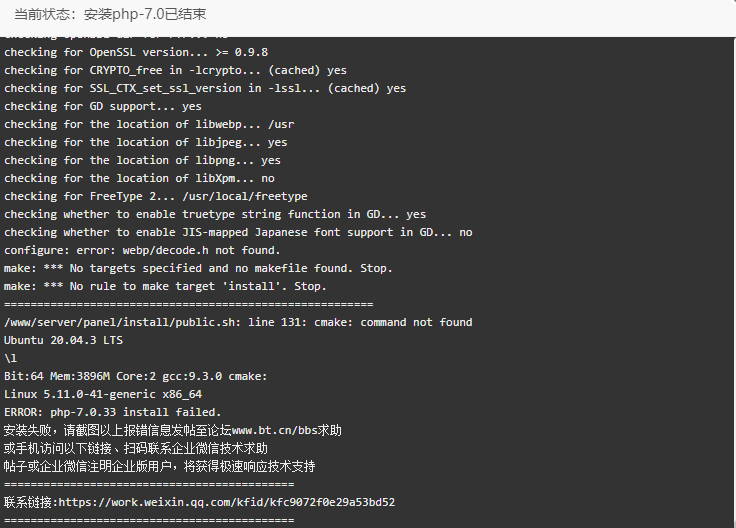The image size is (736, 528).
Task: Click the status header showing 安装php-7.0已结束
Action: click(x=110, y=14)
